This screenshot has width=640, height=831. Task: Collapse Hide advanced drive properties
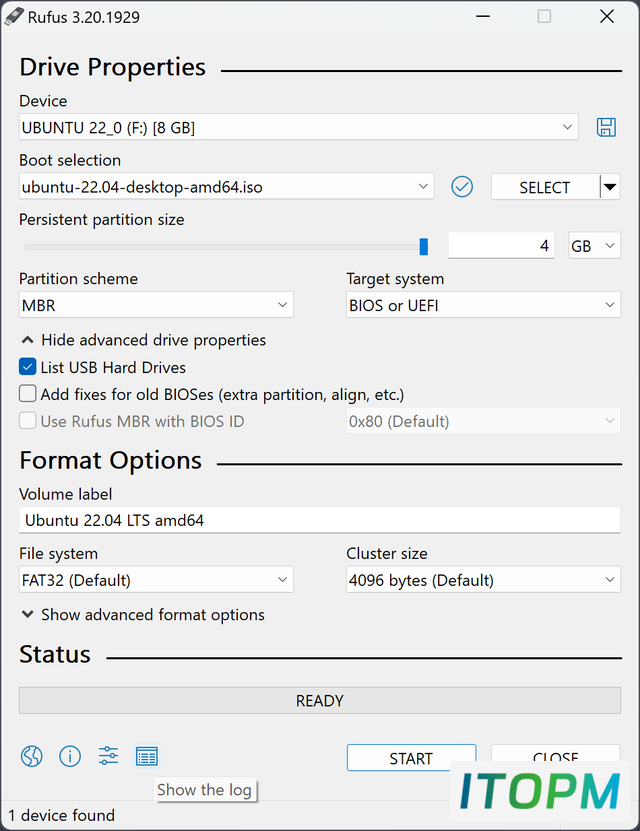coord(143,340)
